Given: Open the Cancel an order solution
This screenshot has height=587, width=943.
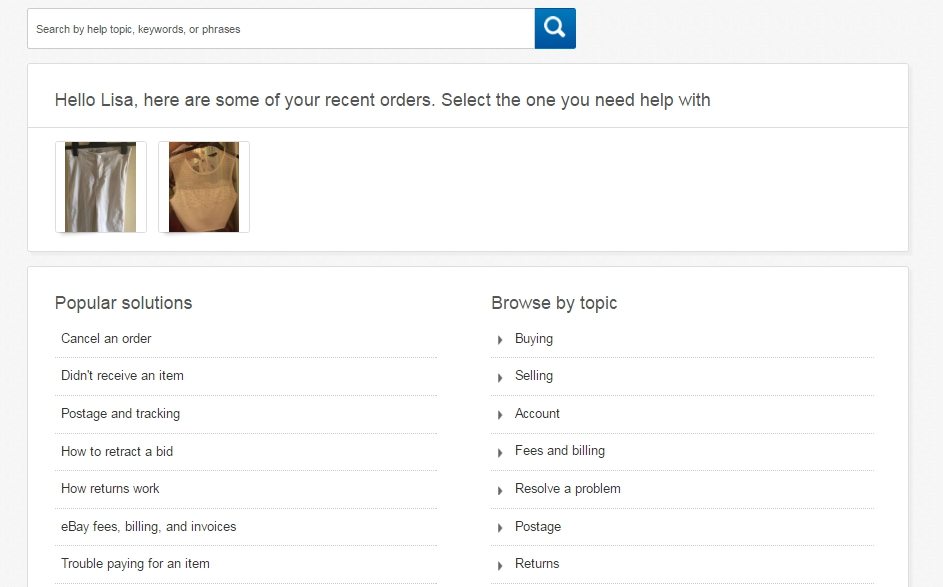Looking at the screenshot, I should click(106, 339).
